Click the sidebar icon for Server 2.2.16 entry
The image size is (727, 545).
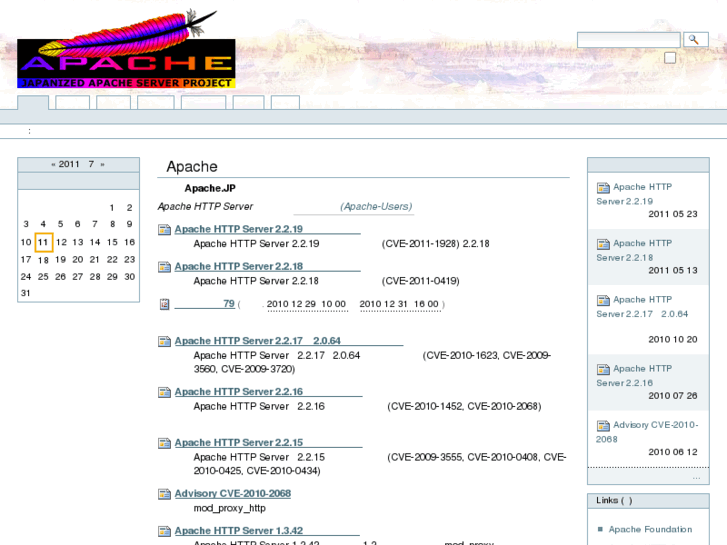point(603,369)
